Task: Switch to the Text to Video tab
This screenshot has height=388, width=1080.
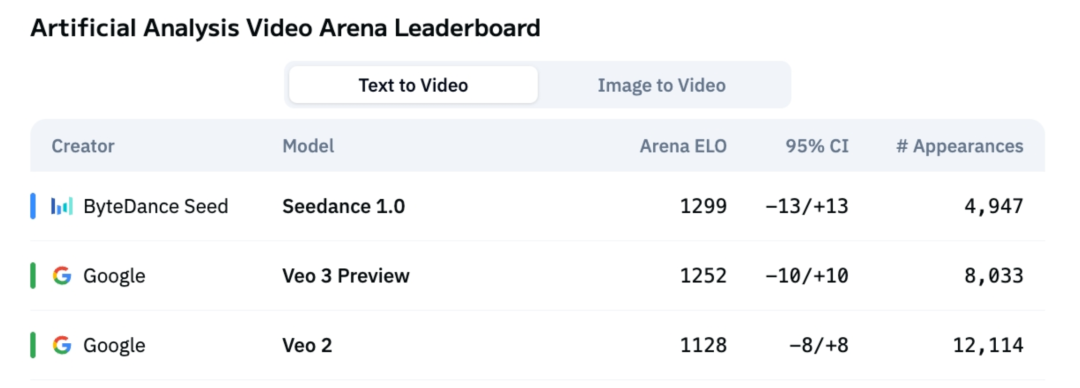Action: (x=413, y=85)
